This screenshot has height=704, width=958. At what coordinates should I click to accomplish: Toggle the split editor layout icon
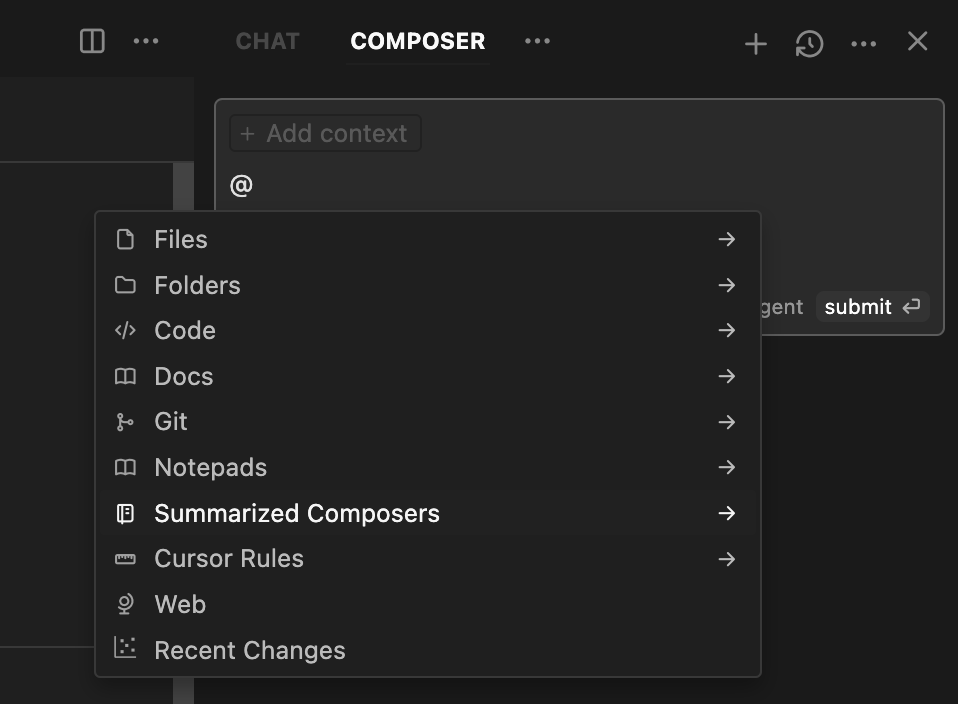point(92,42)
